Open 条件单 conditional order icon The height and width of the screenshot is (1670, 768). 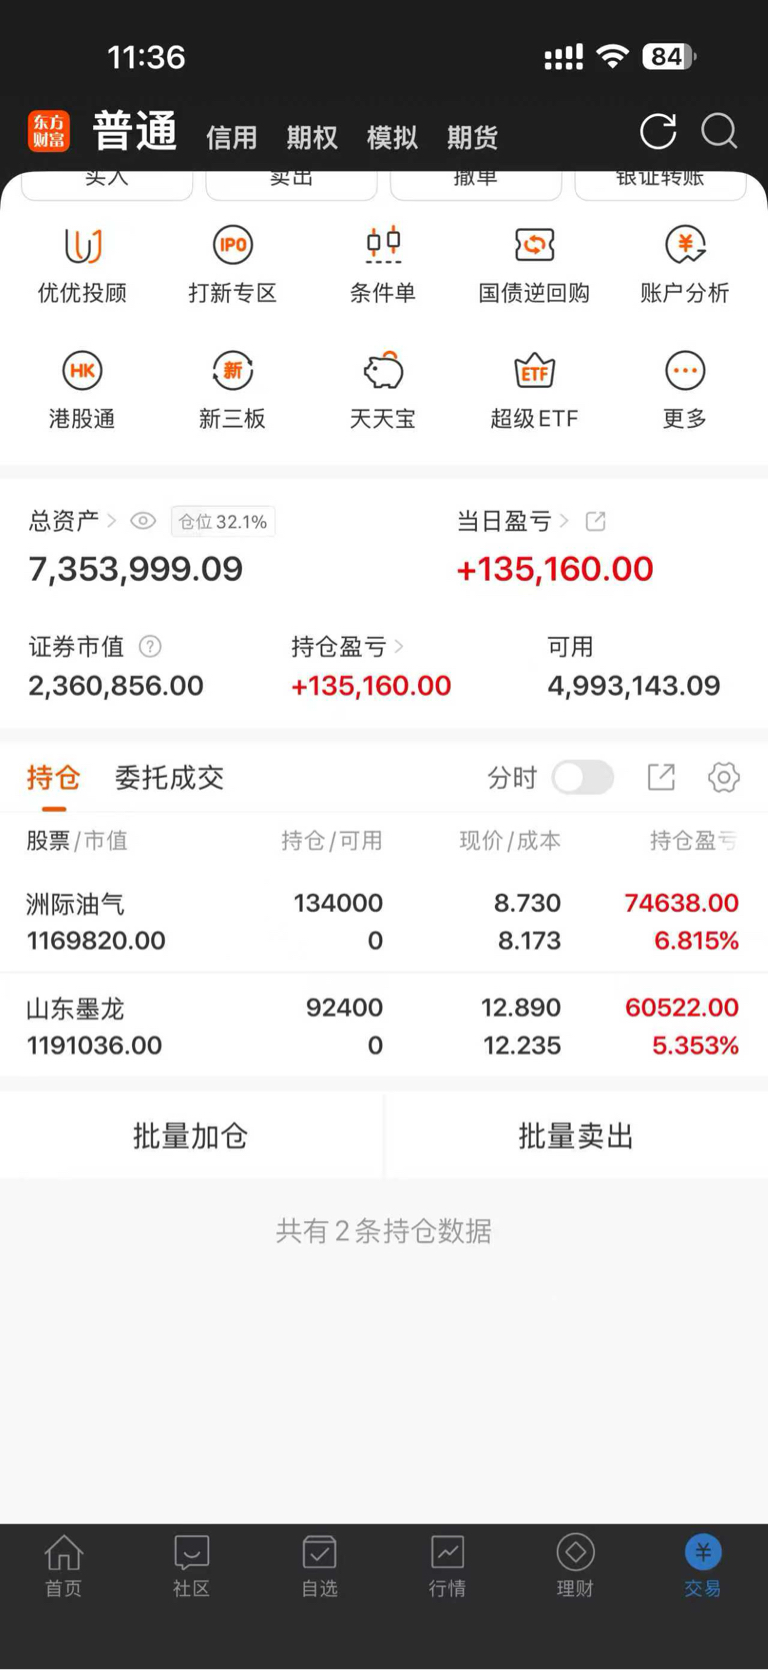[x=383, y=246]
